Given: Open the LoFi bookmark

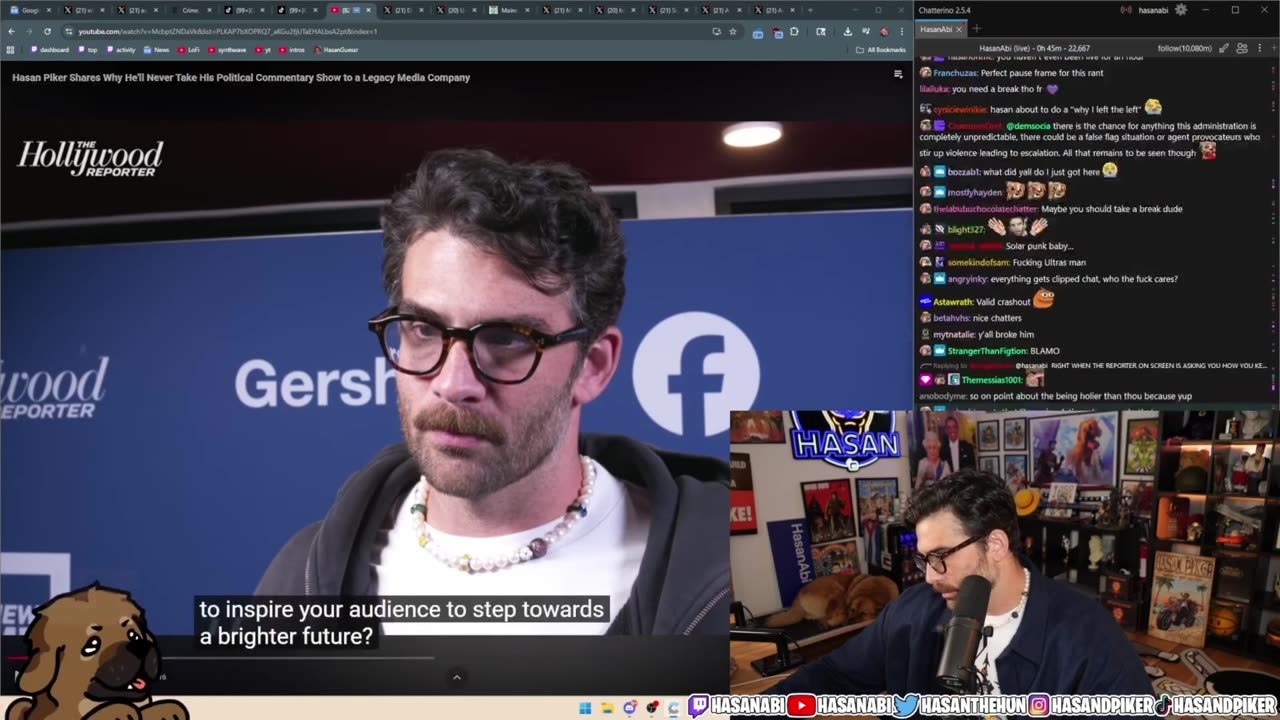Looking at the screenshot, I should (x=191, y=49).
